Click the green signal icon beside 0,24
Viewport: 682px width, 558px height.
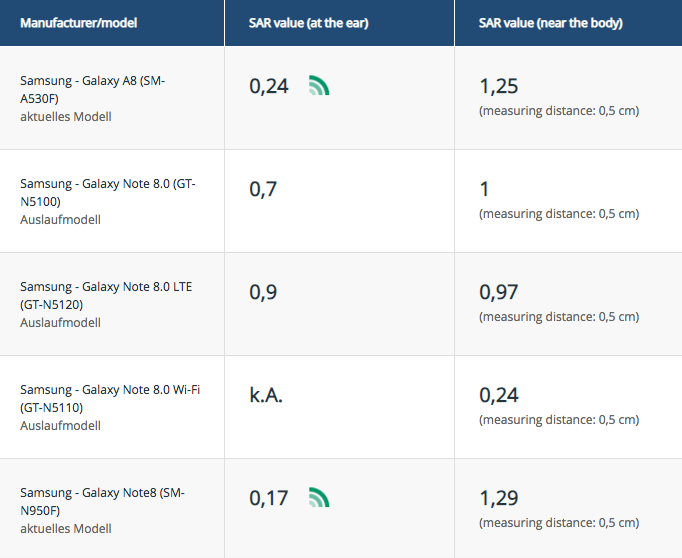(x=319, y=86)
